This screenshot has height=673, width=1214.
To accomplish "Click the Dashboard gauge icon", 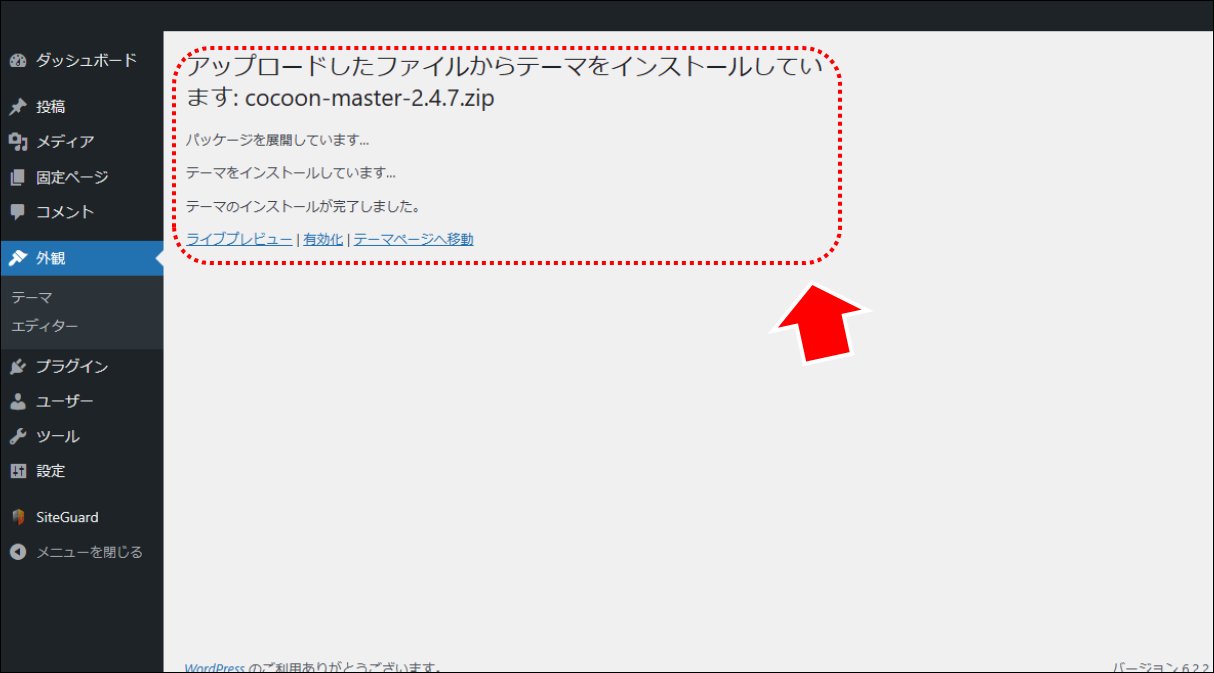I will tap(17, 61).
